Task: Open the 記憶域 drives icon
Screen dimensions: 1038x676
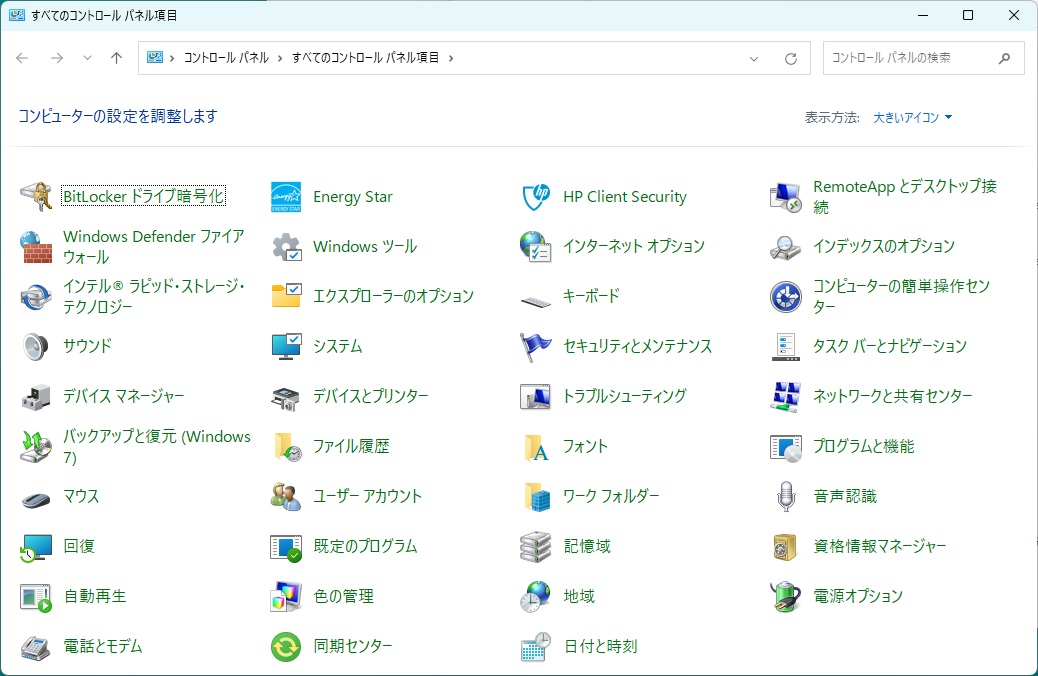Action: click(x=536, y=546)
